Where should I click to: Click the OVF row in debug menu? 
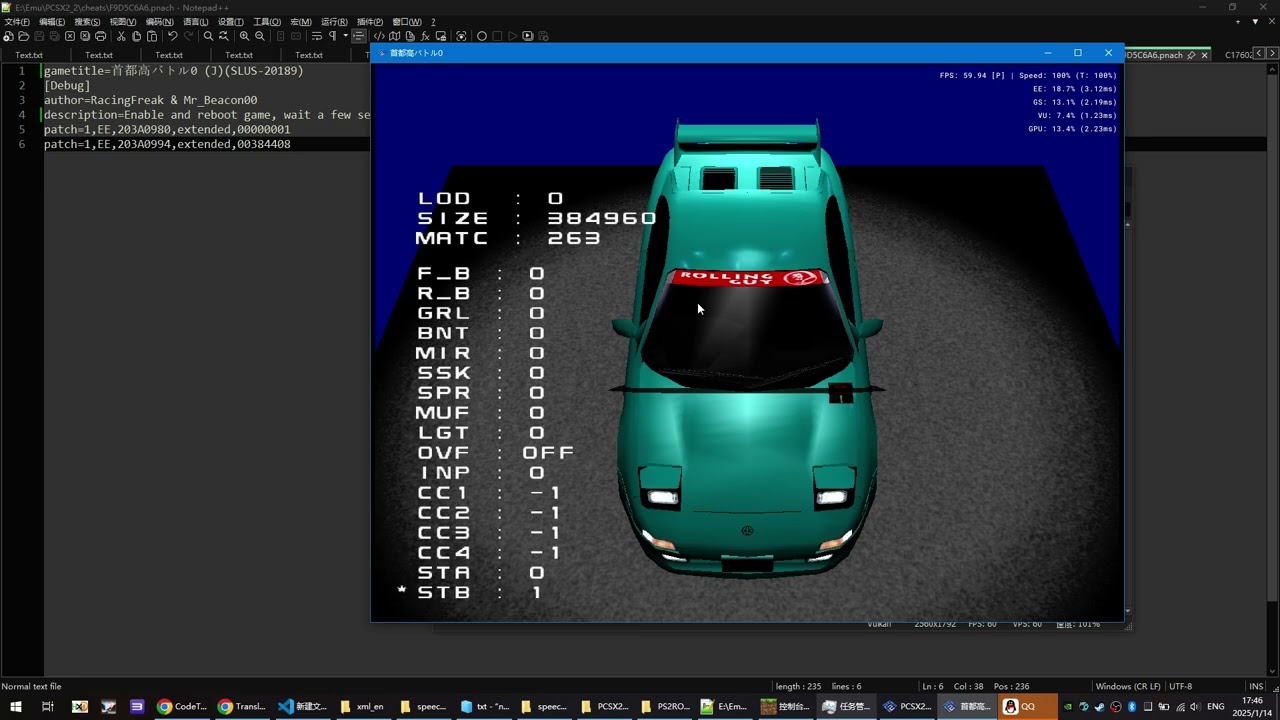click(x=495, y=452)
